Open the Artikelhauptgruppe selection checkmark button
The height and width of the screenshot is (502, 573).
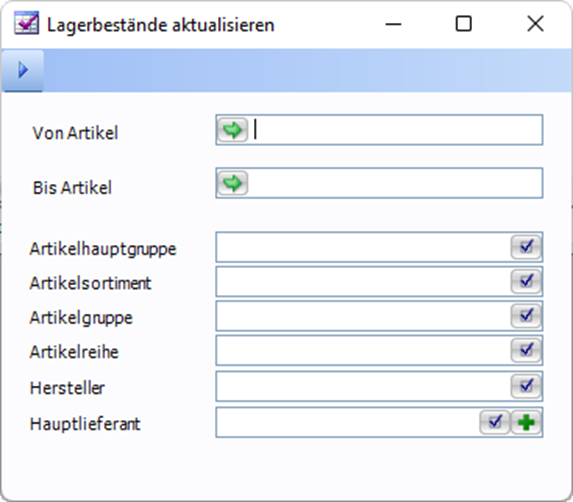(x=526, y=247)
